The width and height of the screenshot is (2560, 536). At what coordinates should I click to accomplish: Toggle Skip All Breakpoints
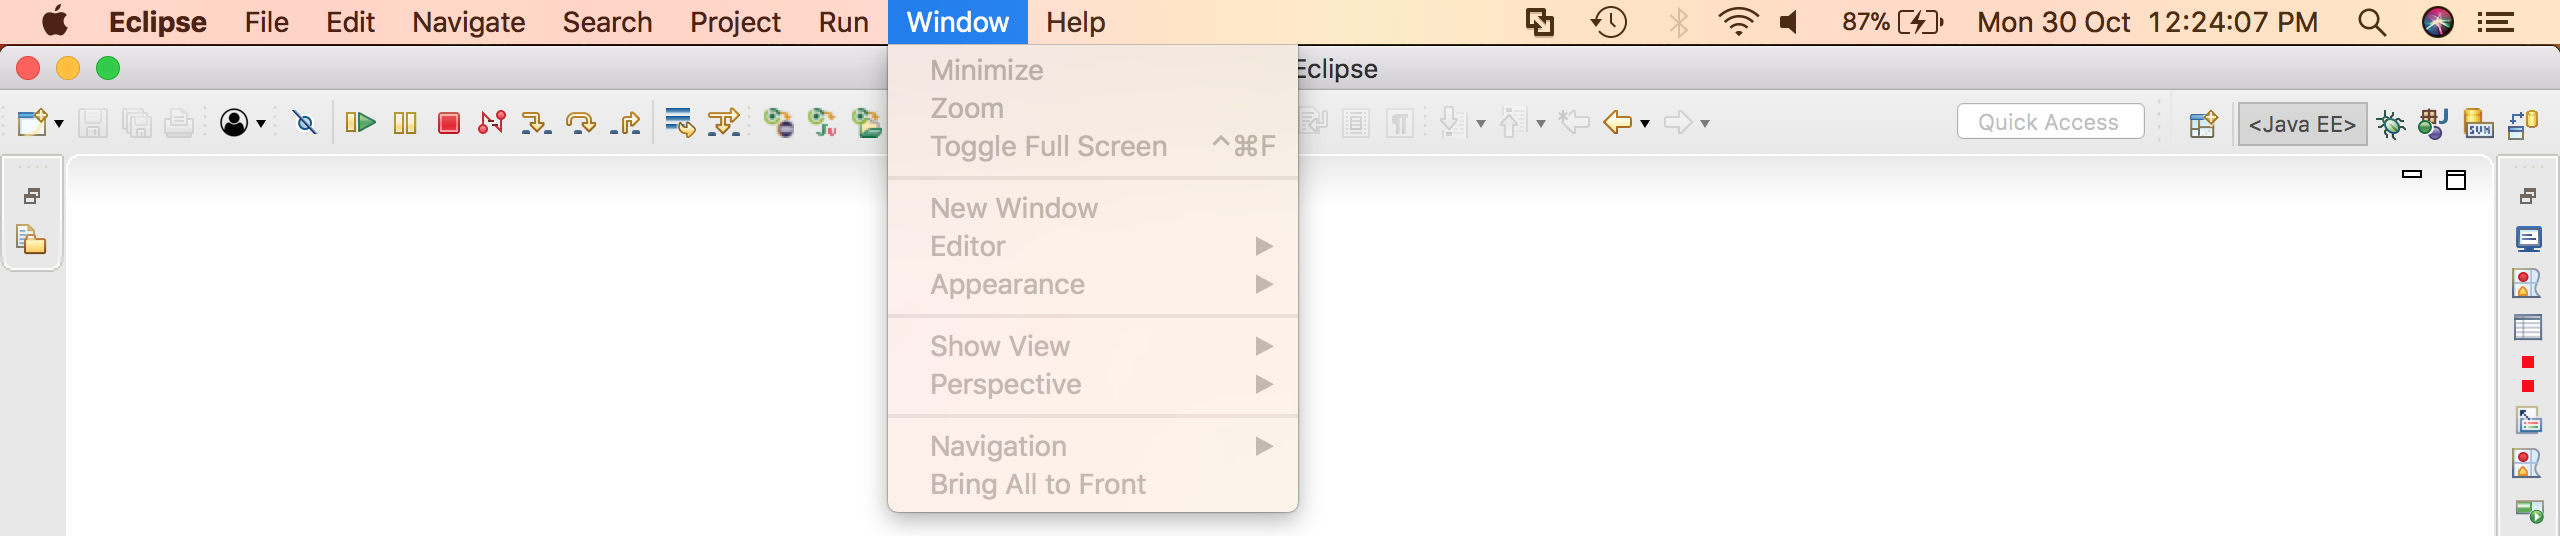point(305,123)
